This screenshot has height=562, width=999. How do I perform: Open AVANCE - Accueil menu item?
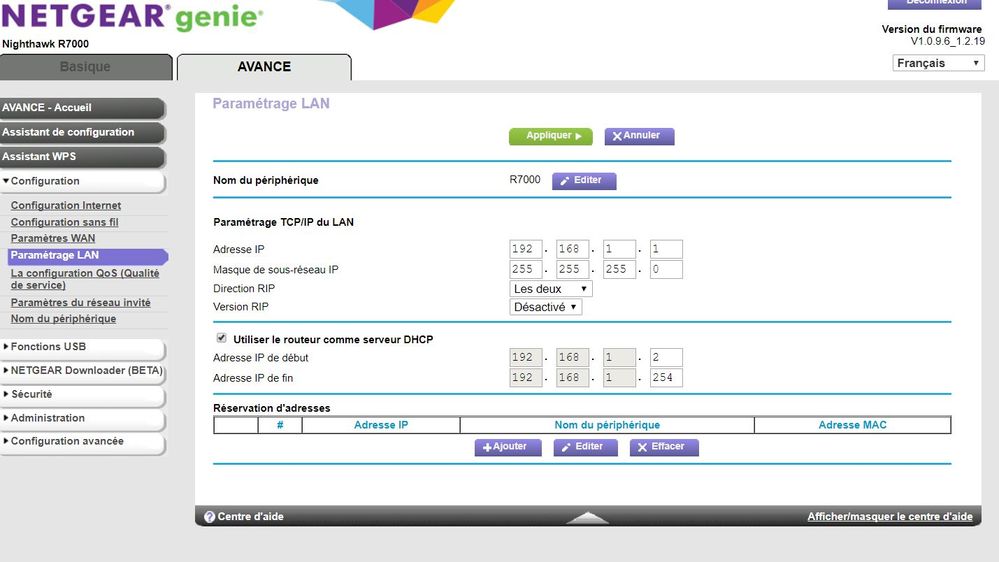83,108
